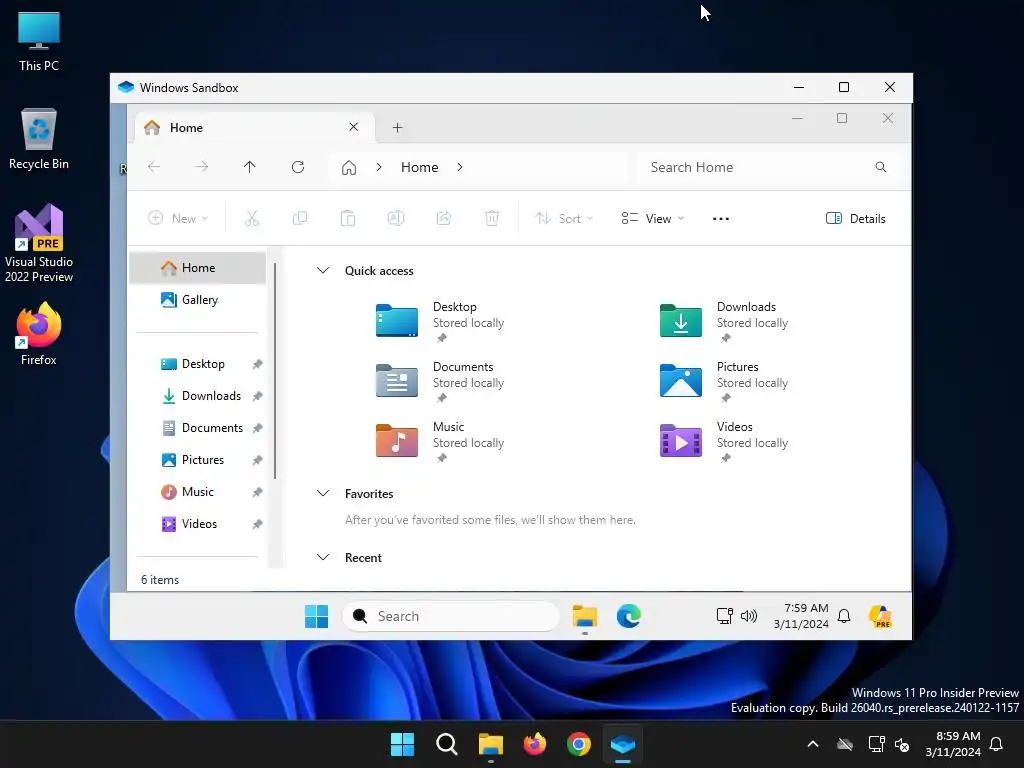Image resolution: width=1024 pixels, height=768 pixels.
Task: Click the Rename toolbar icon
Action: click(x=396, y=218)
